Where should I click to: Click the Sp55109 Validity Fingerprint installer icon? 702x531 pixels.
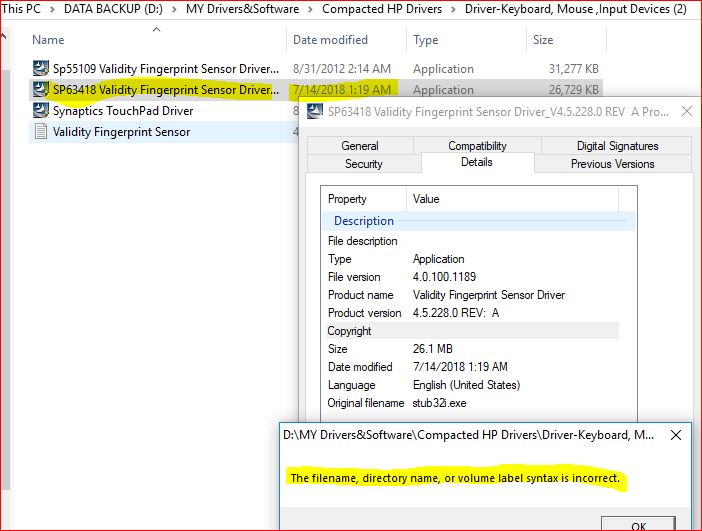click(41, 69)
